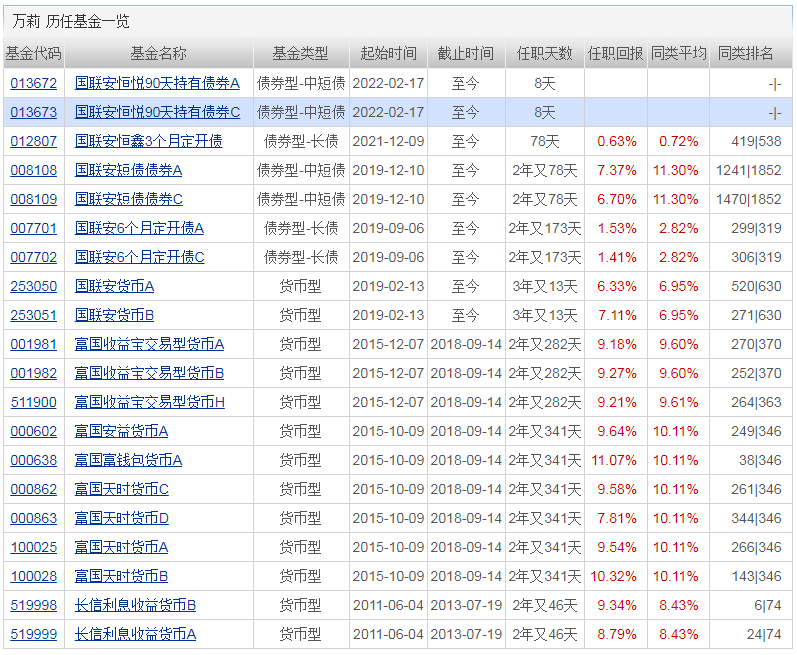Open the 富国天时货币B fund link
797x655 pixels.
click(121, 576)
